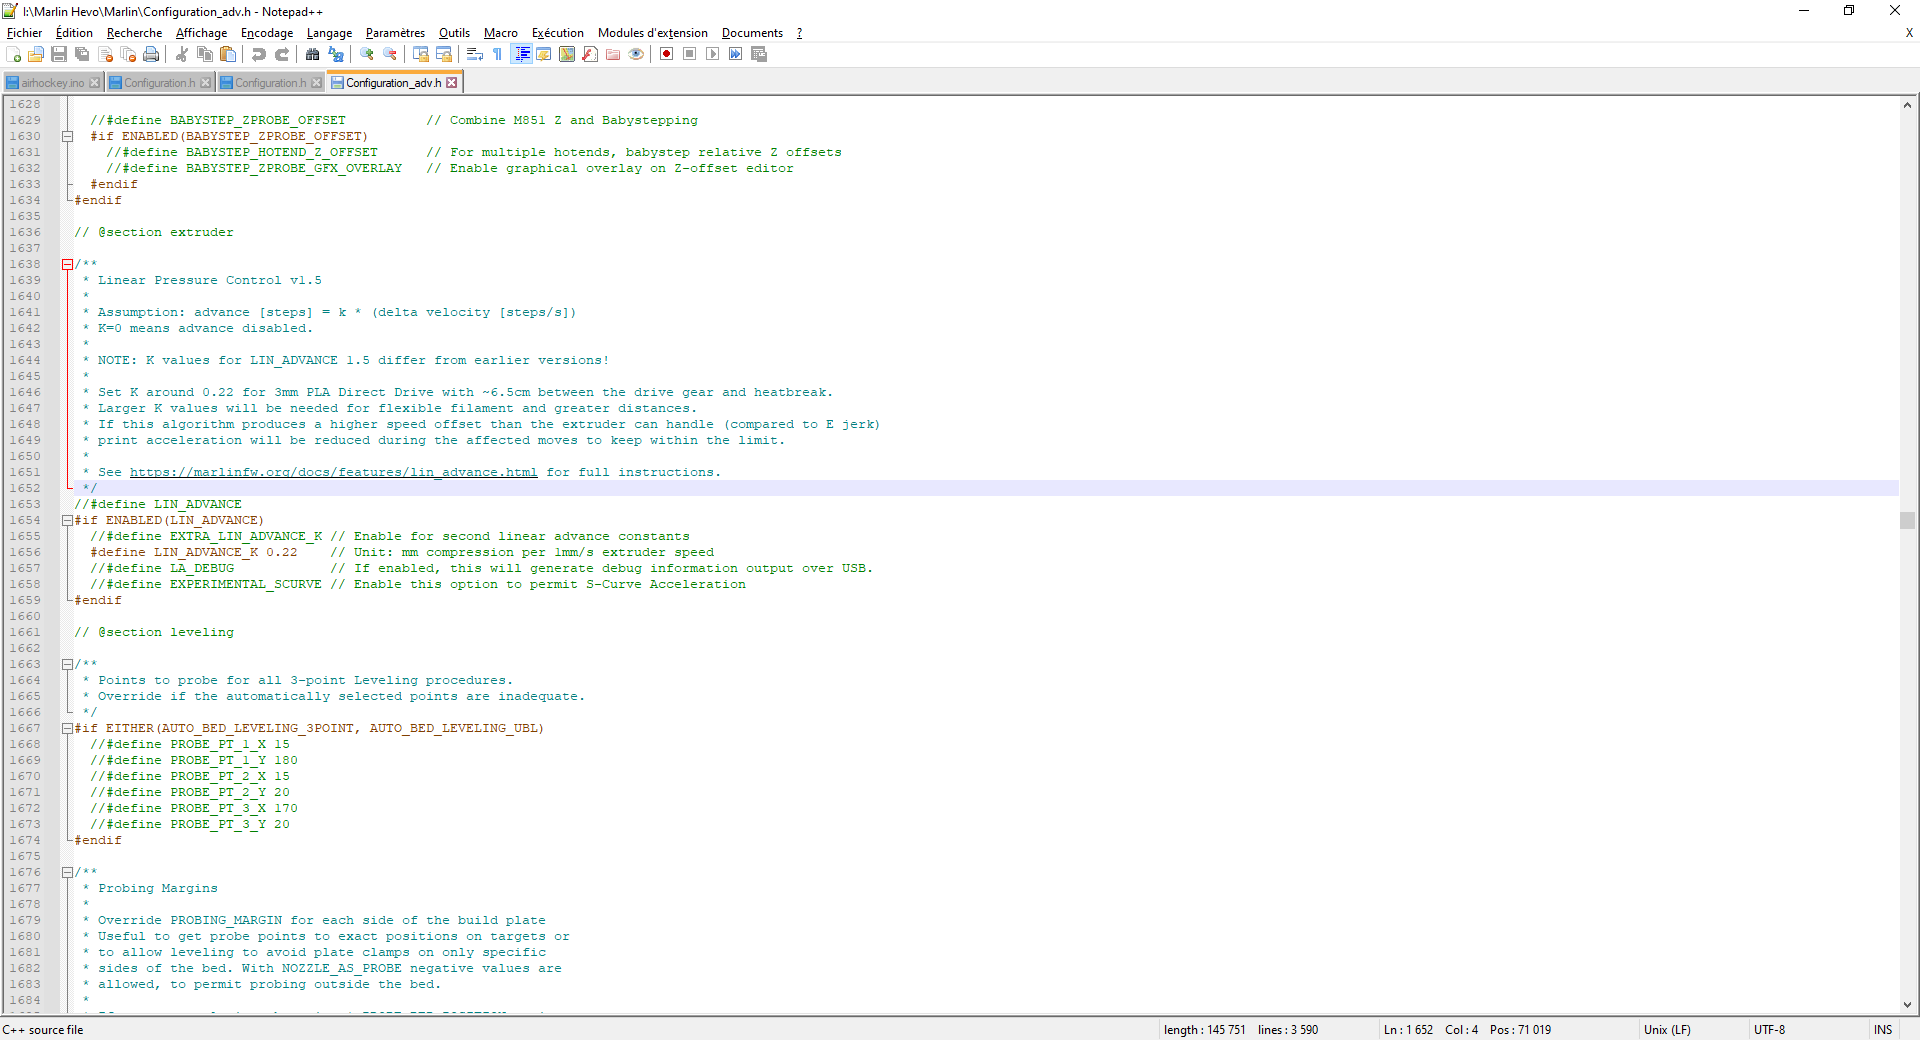Open the Replace dialog from the toolbar
This screenshot has height=1040, width=1920.
pos(336,54)
